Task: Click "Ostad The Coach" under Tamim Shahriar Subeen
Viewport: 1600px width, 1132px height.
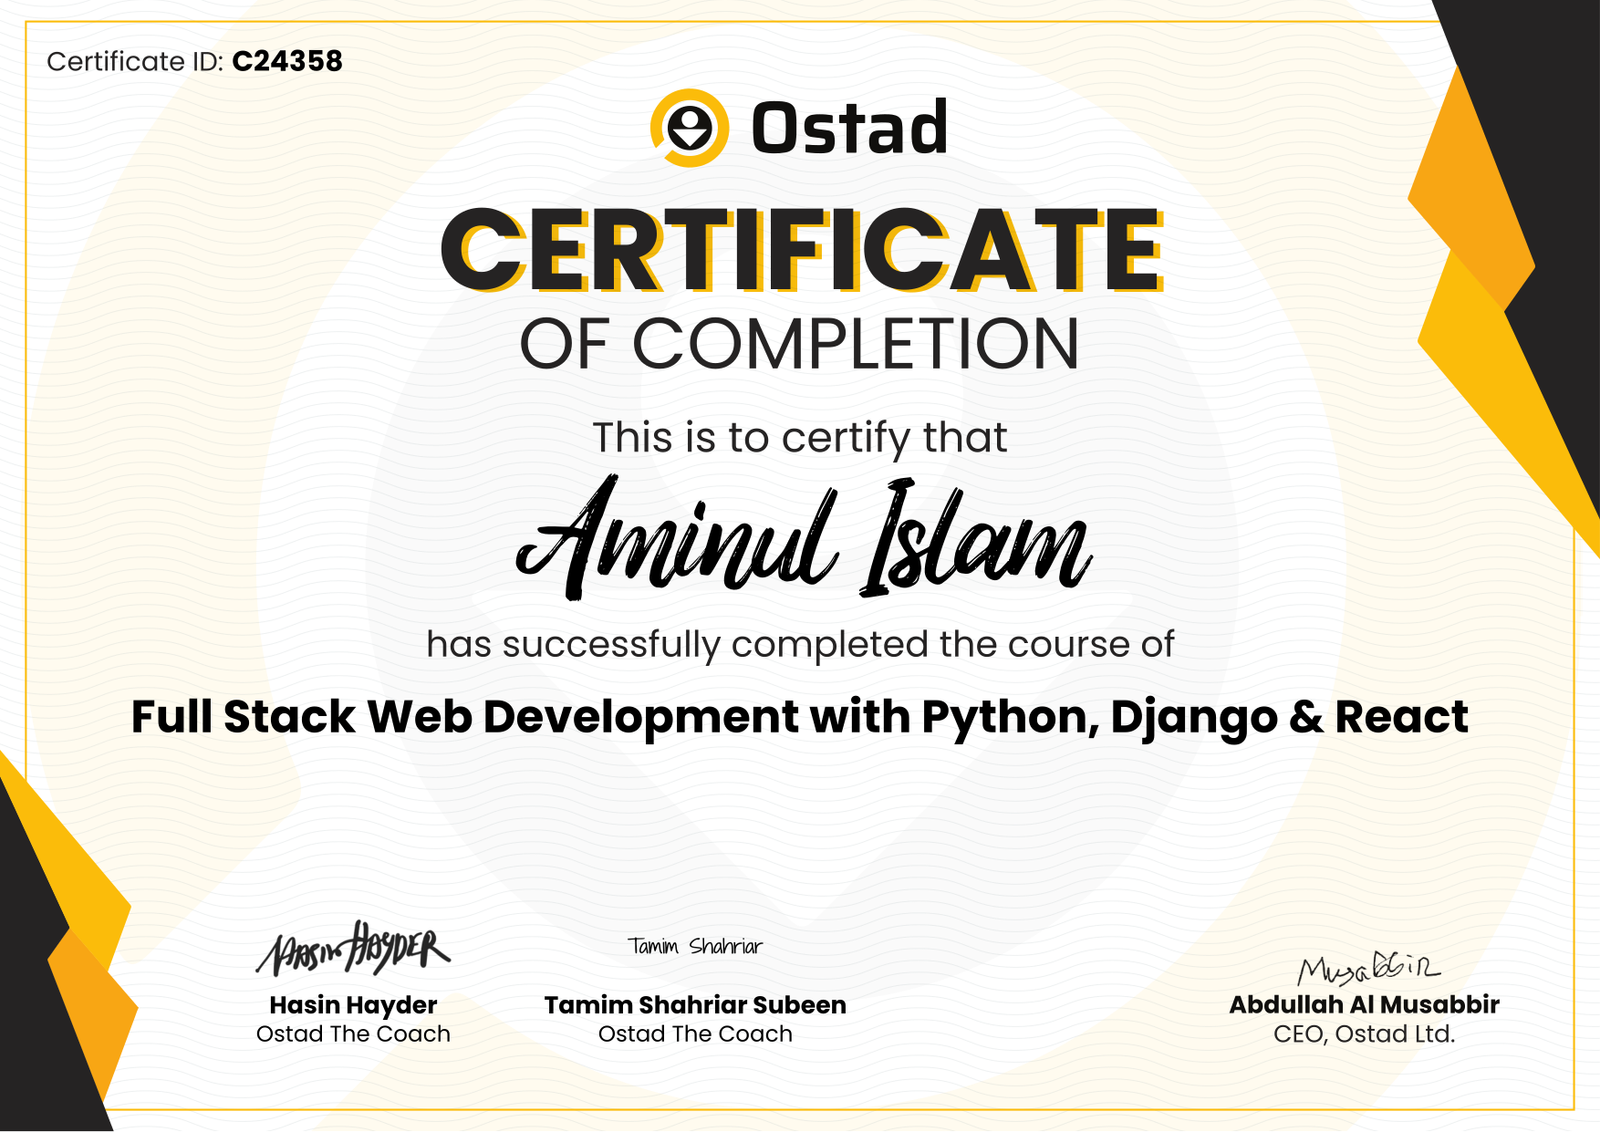Action: point(695,1034)
